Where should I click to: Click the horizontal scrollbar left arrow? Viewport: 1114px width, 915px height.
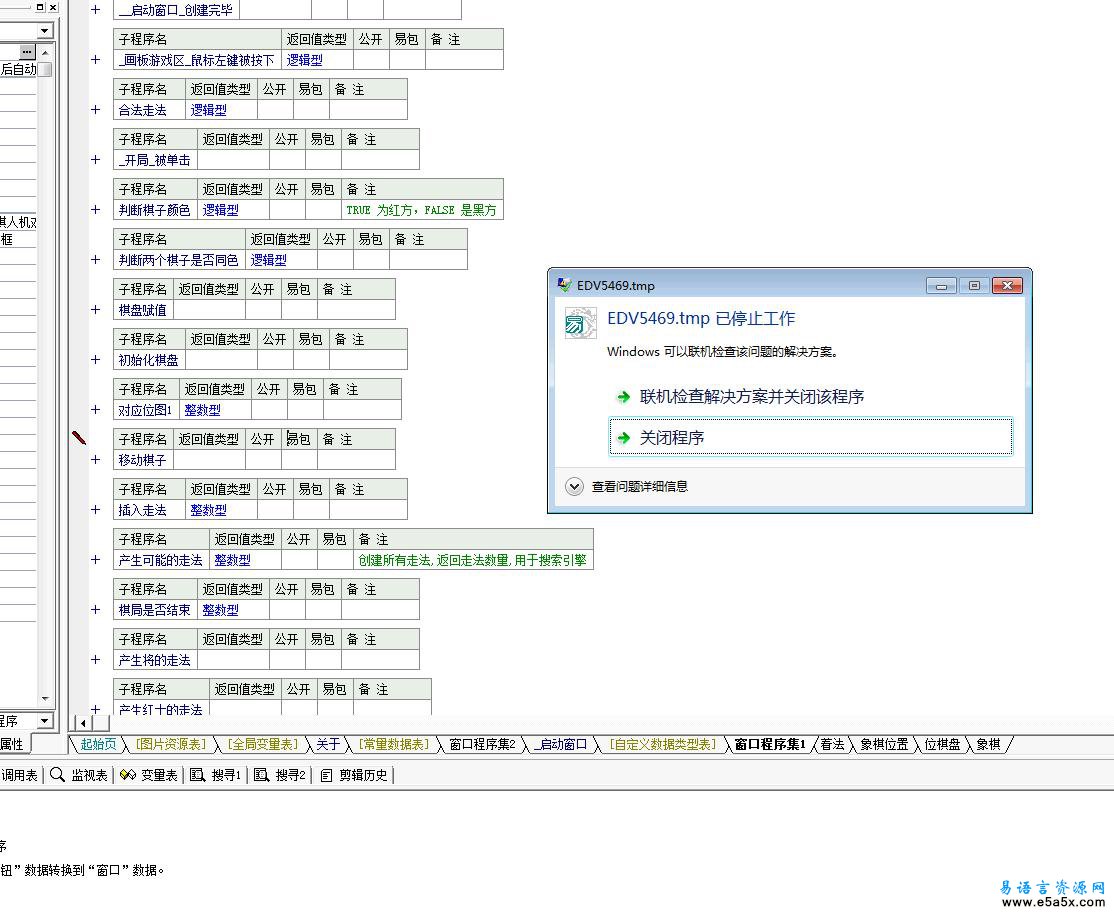pos(82,723)
